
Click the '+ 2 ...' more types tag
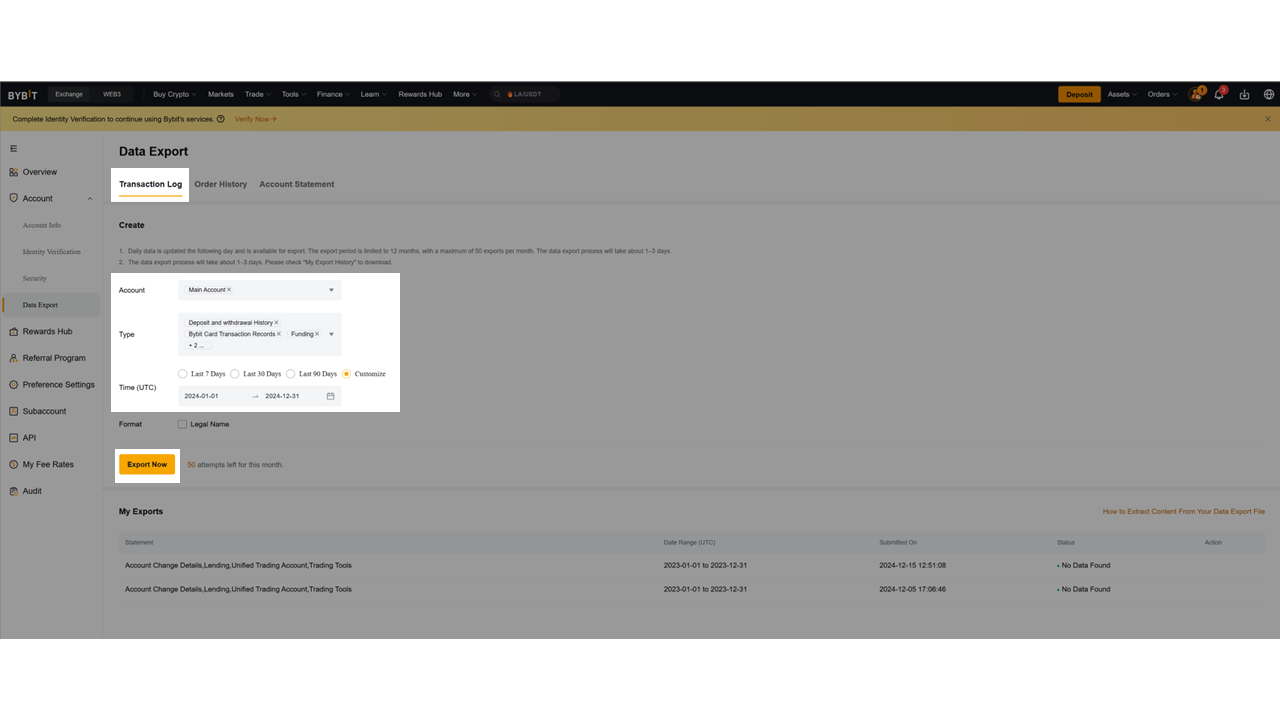[196, 346]
